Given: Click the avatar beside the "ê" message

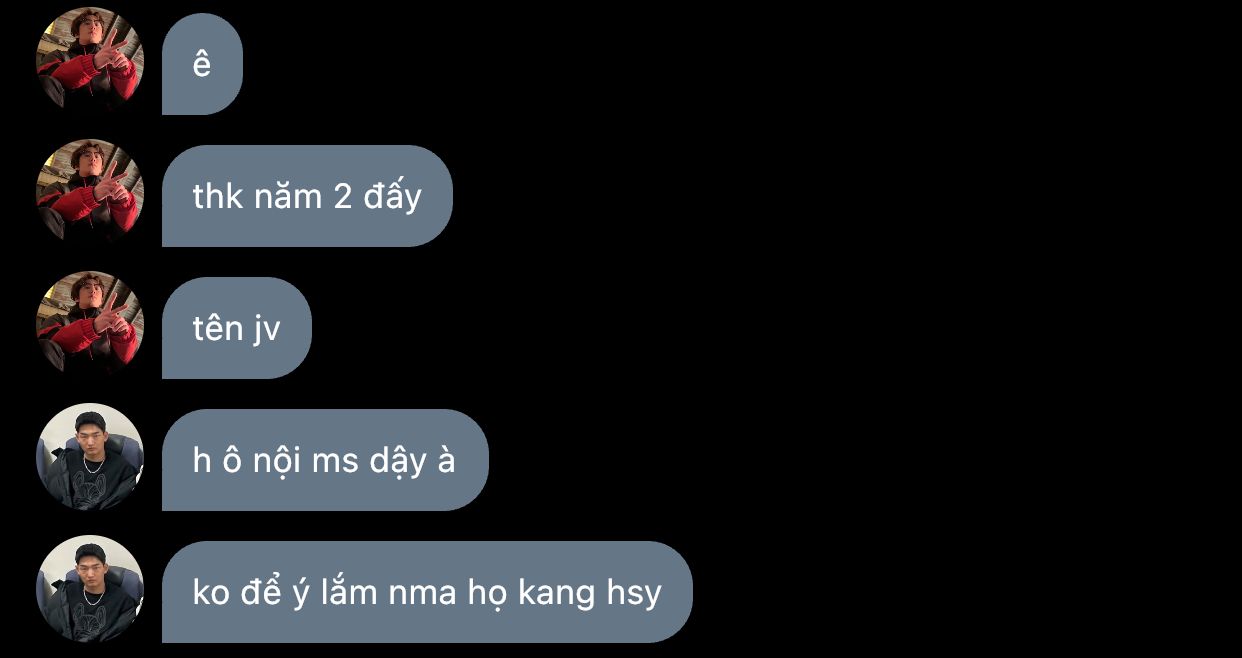Looking at the screenshot, I should click(x=90, y=61).
